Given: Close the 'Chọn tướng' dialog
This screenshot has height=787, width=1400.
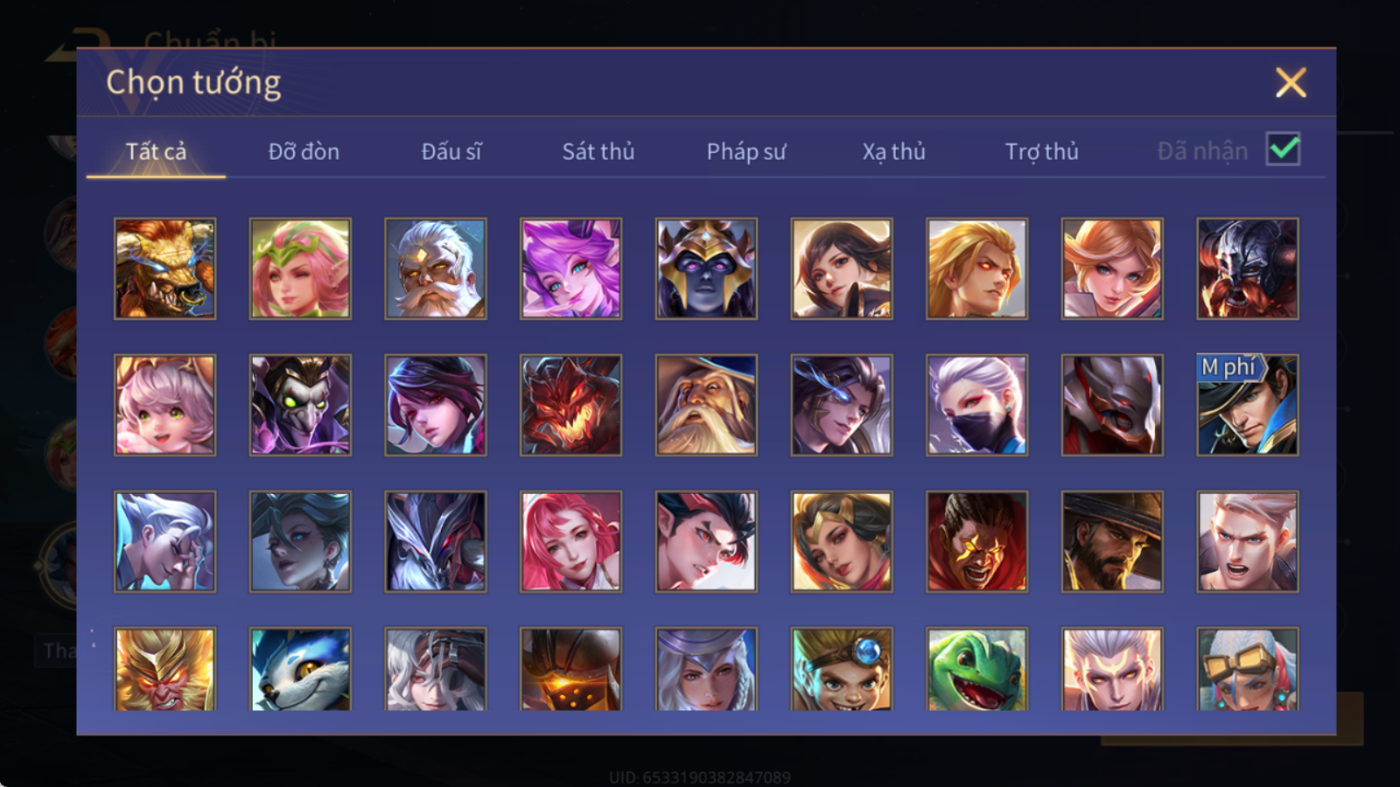Looking at the screenshot, I should click(x=1291, y=82).
